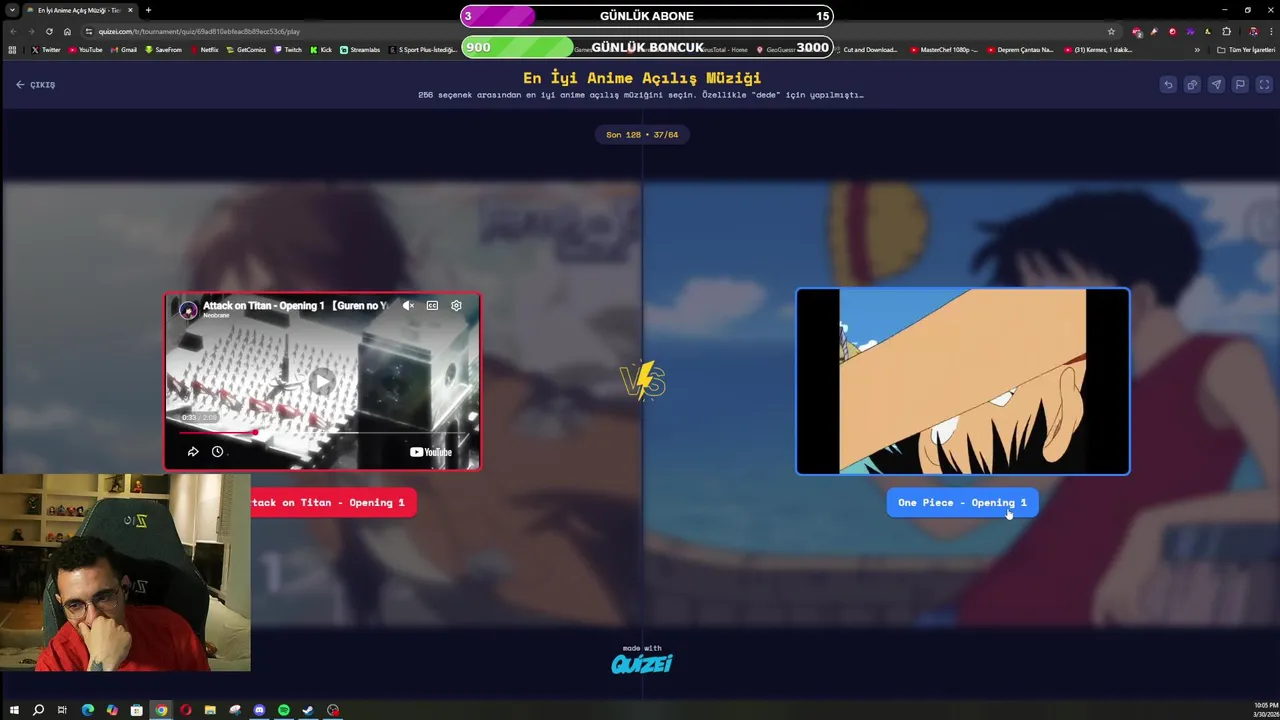This screenshot has height=720, width=1280.
Task: Click the copy link icon in quiz header
Action: [1192, 85]
